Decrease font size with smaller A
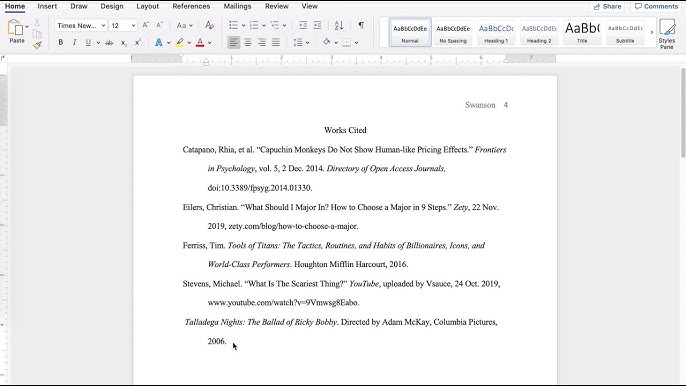This screenshot has width=686, height=386. tap(159, 25)
